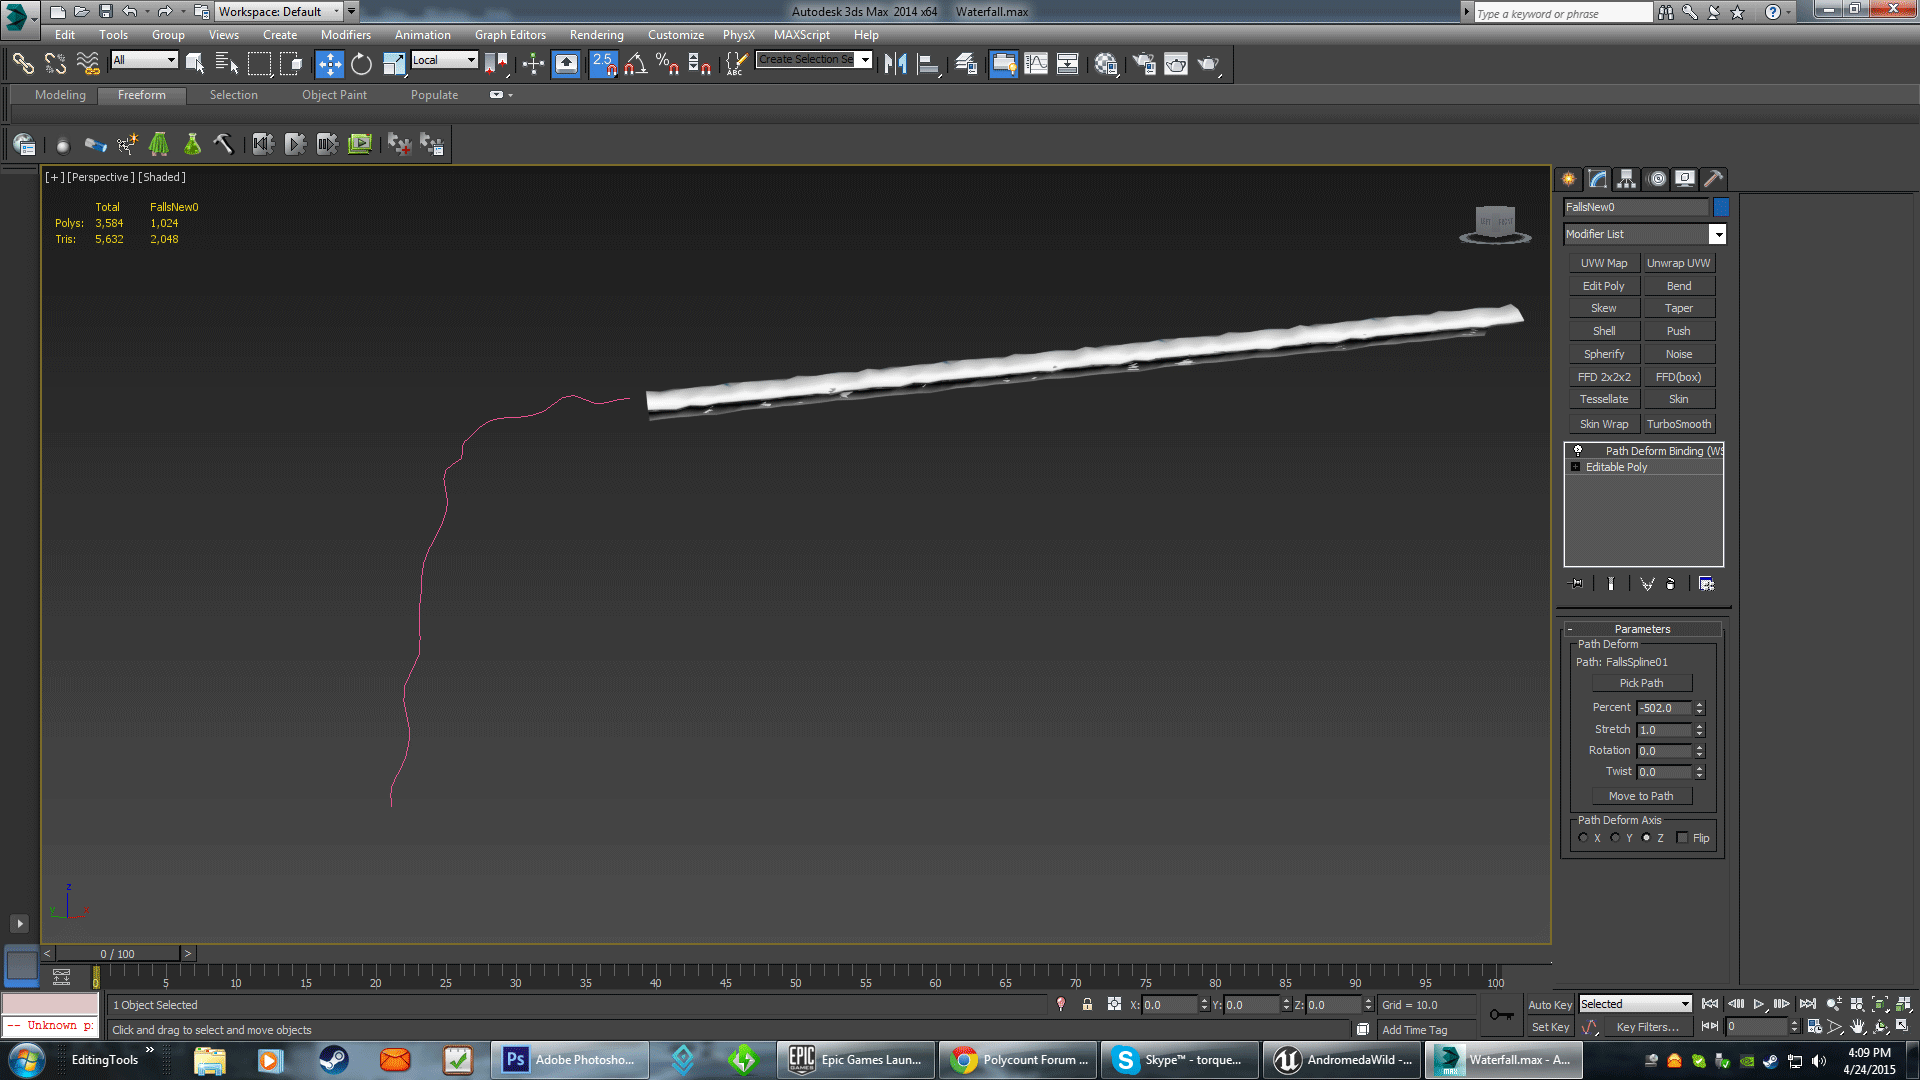The image size is (1920, 1080).
Task: Click the Mirror tool icon
Action: pyautogui.click(x=895, y=64)
